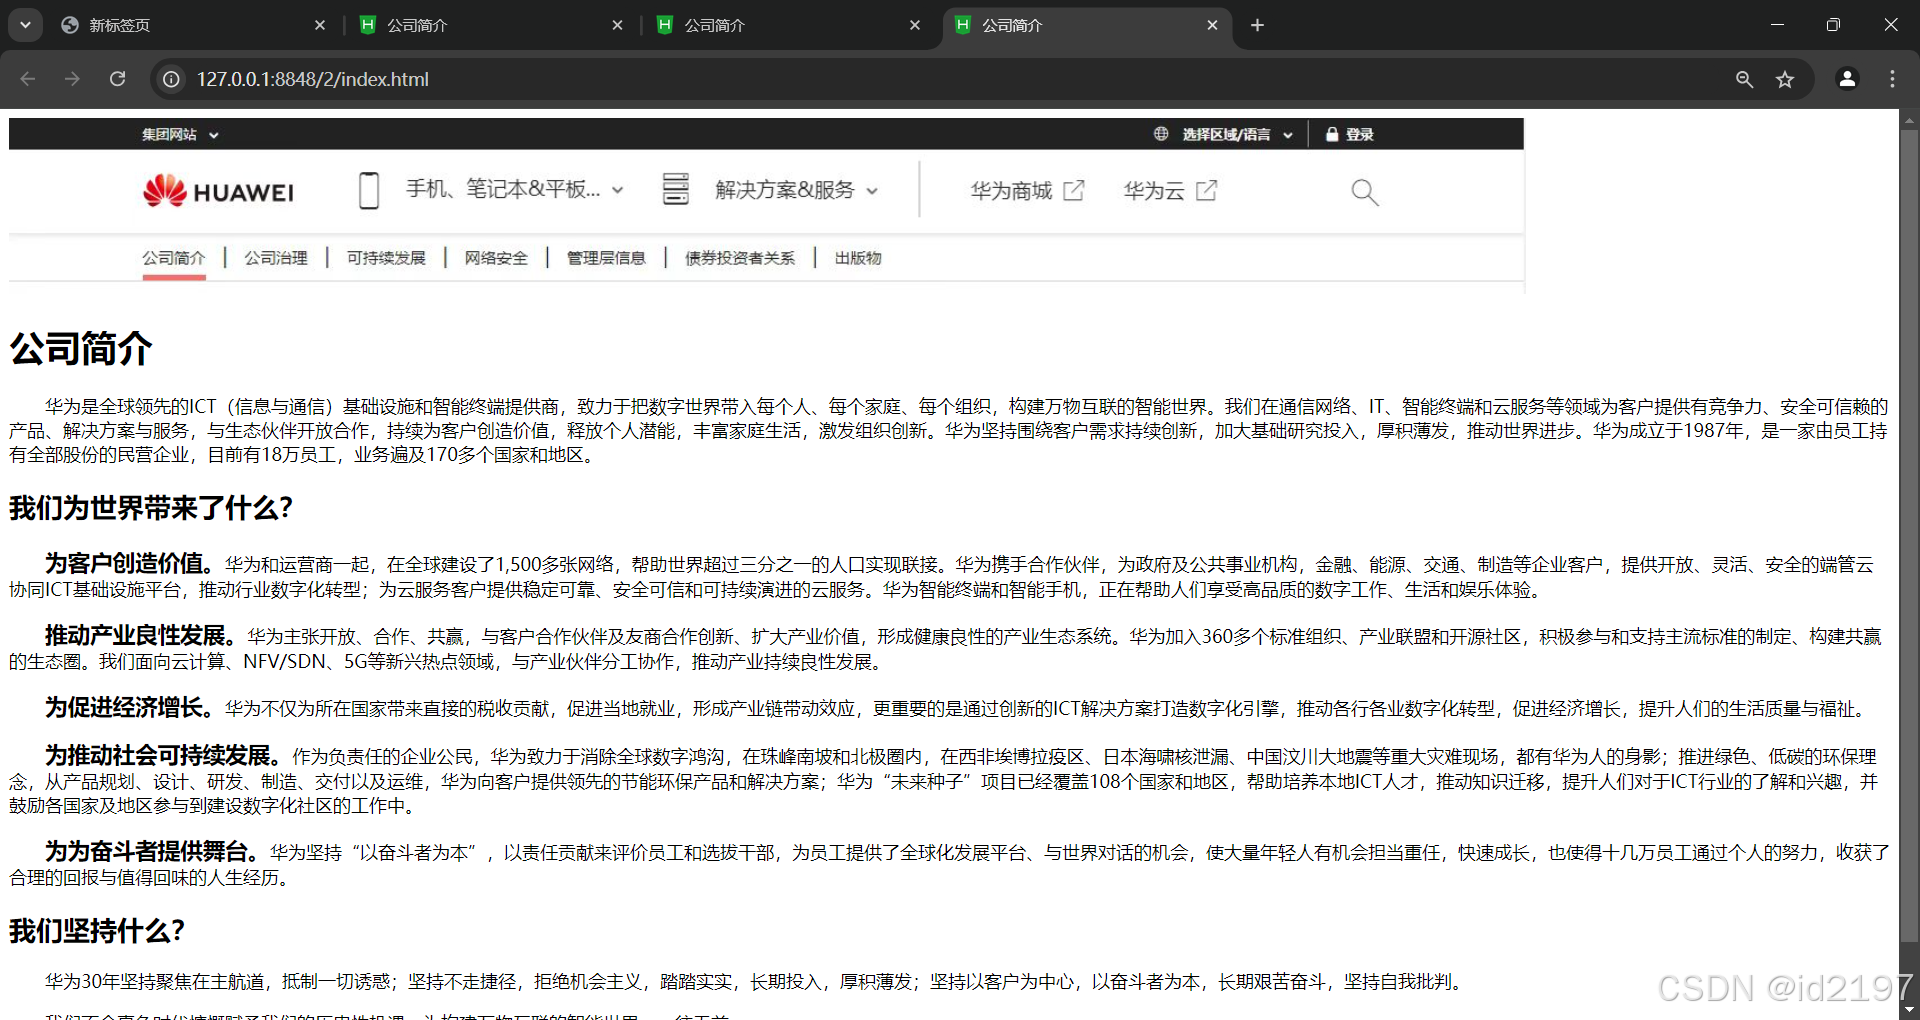
Task: Click the Huawei logo
Action: click(x=218, y=190)
